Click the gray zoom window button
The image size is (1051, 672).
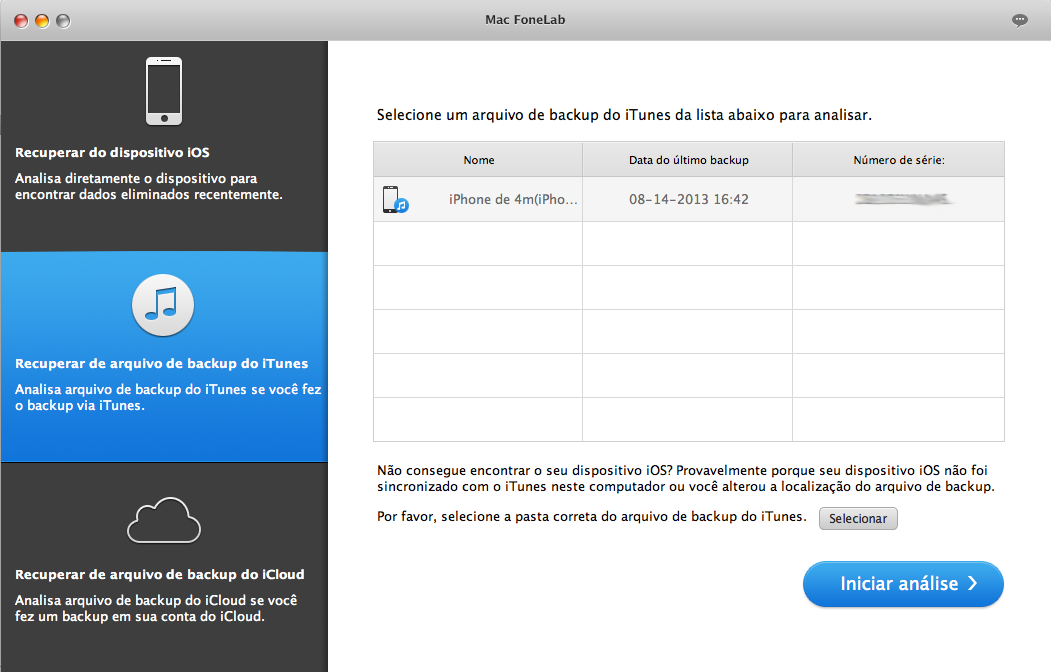(x=63, y=21)
